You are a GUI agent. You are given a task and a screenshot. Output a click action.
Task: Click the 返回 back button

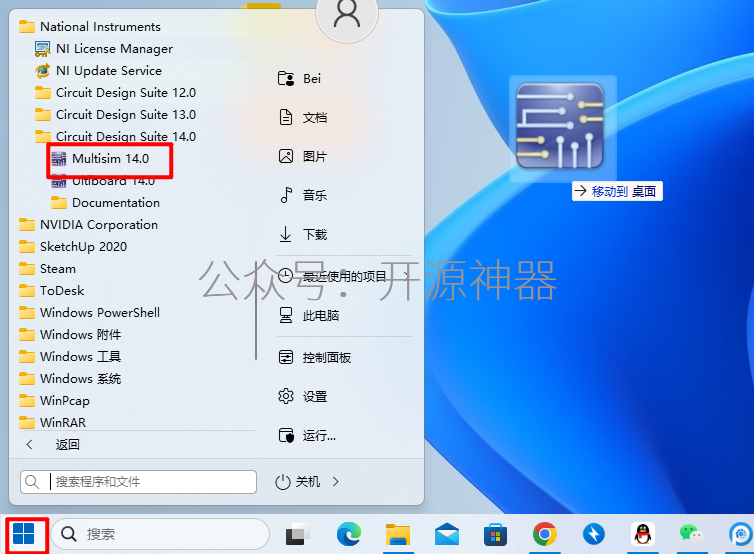click(x=53, y=444)
